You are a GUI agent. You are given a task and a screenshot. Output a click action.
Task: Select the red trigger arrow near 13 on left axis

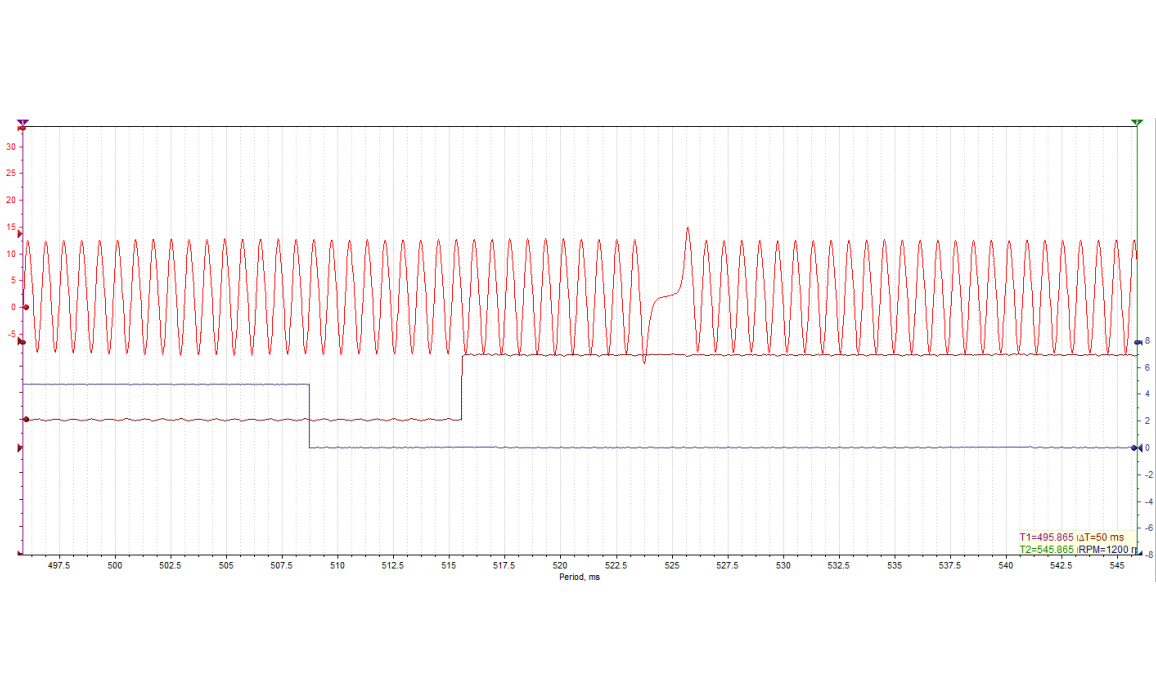20,234
